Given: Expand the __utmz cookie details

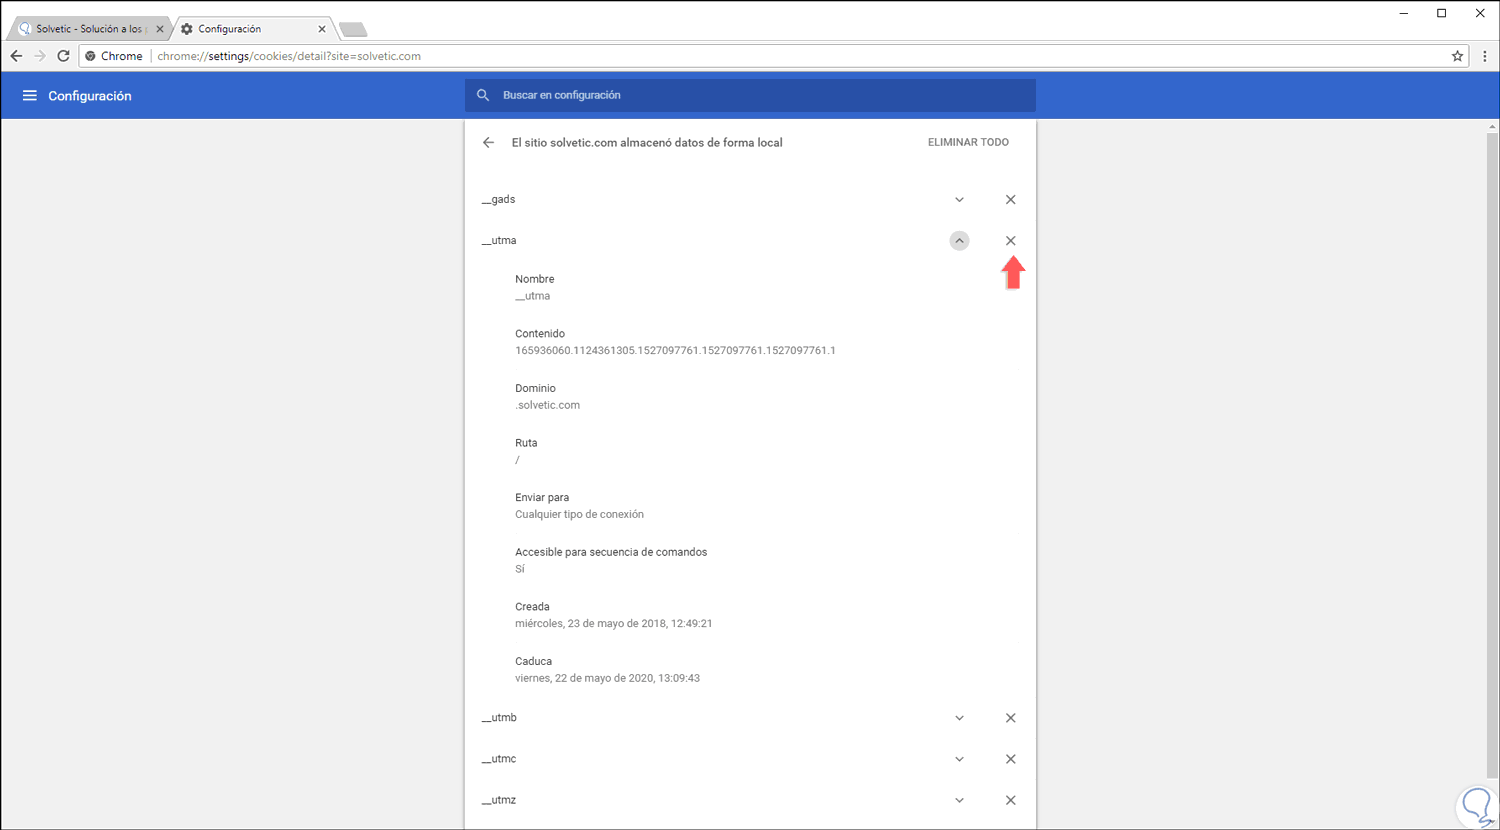Looking at the screenshot, I should pyautogui.click(x=959, y=800).
